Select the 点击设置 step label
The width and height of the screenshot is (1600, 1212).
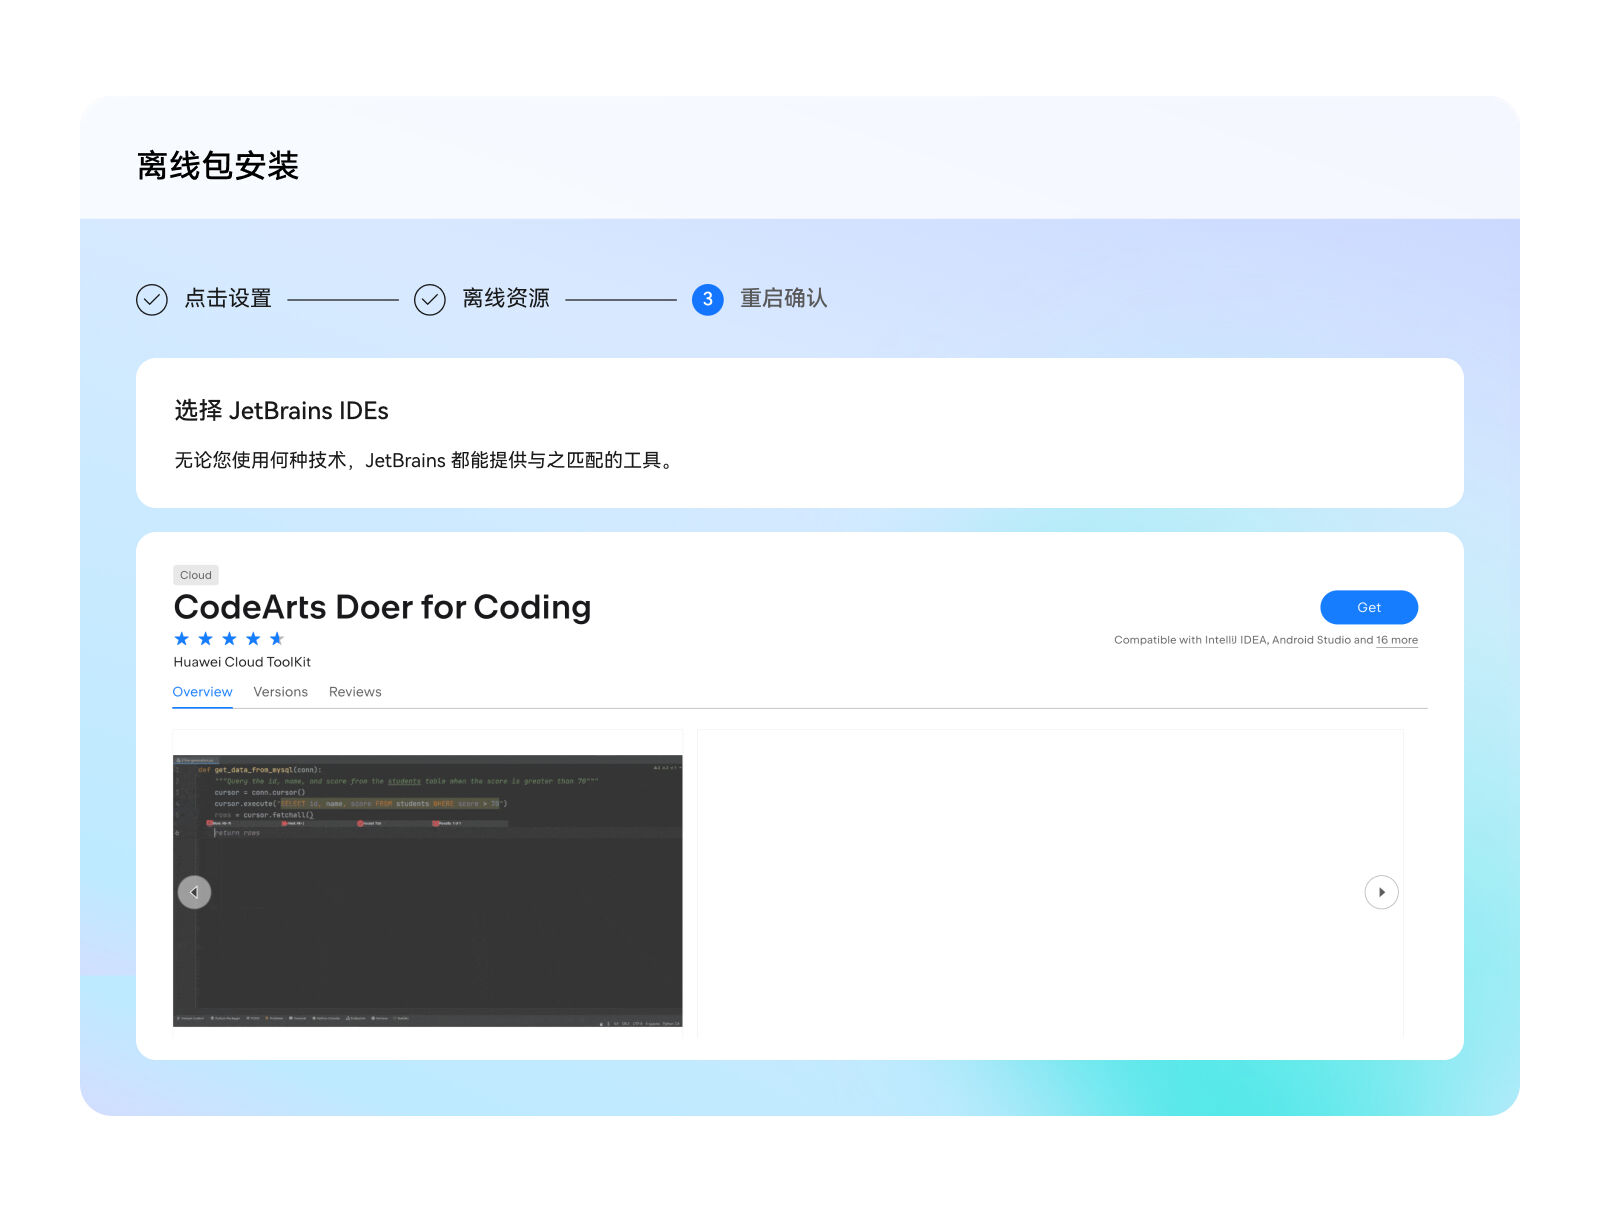pyautogui.click(x=228, y=299)
